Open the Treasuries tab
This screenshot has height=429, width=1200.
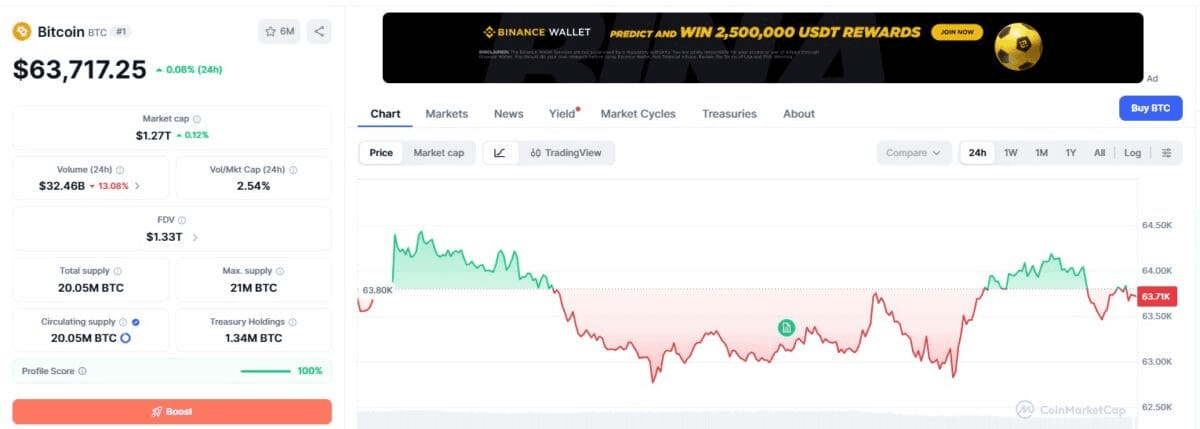(729, 114)
